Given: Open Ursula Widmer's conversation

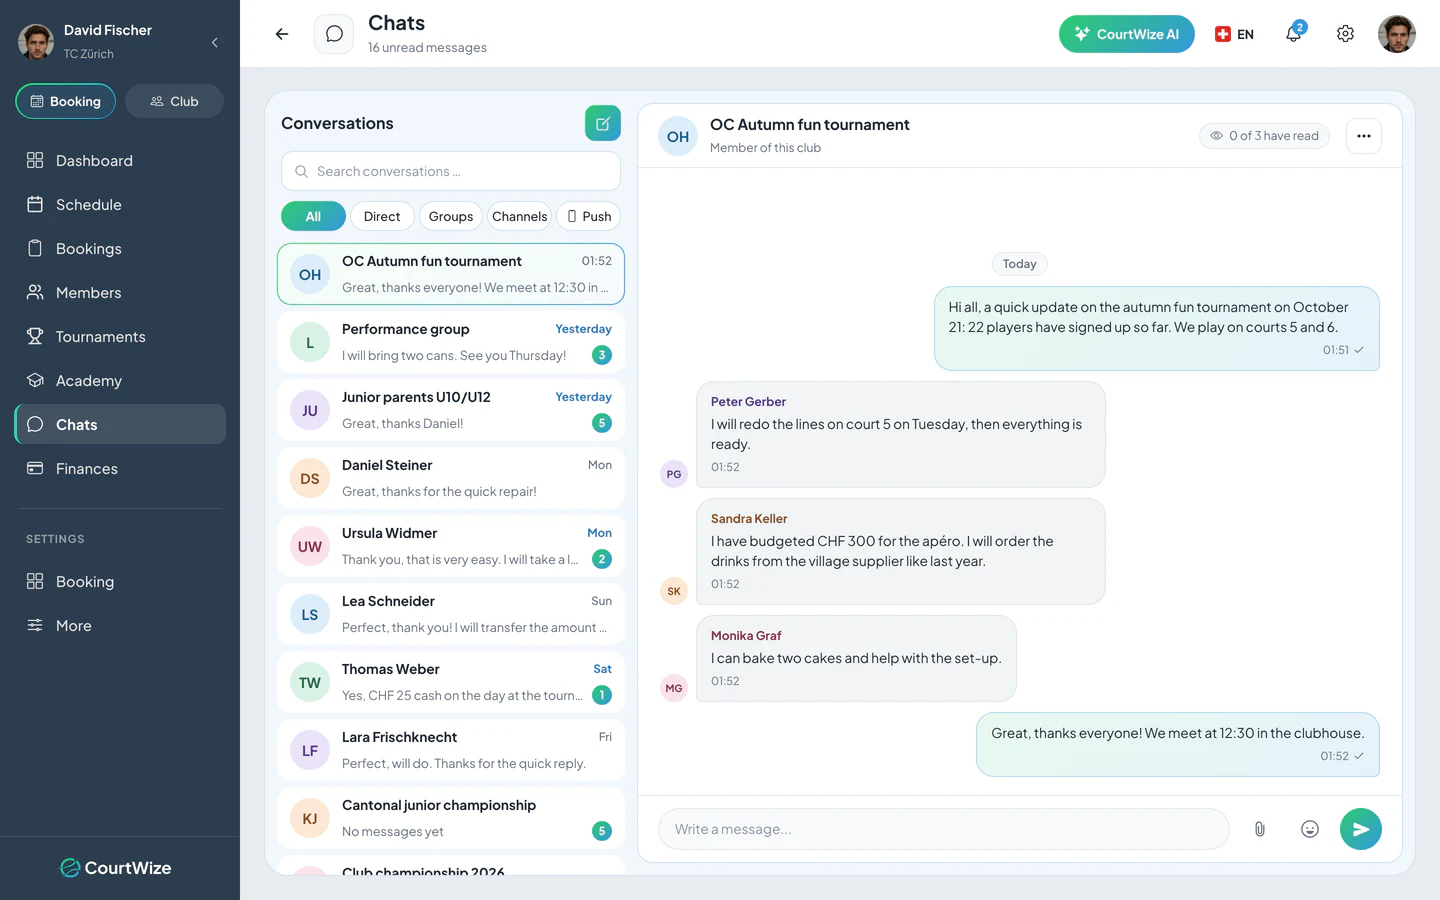Looking at the screenshot, I should coord(451,546).
